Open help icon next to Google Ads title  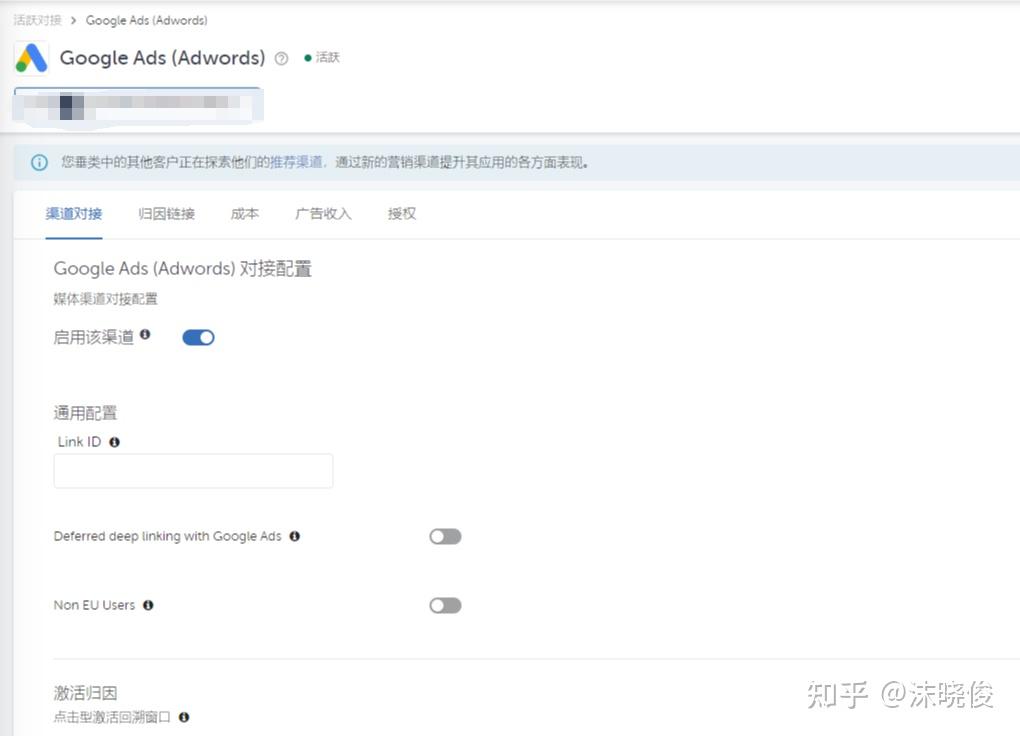[281, 59]
